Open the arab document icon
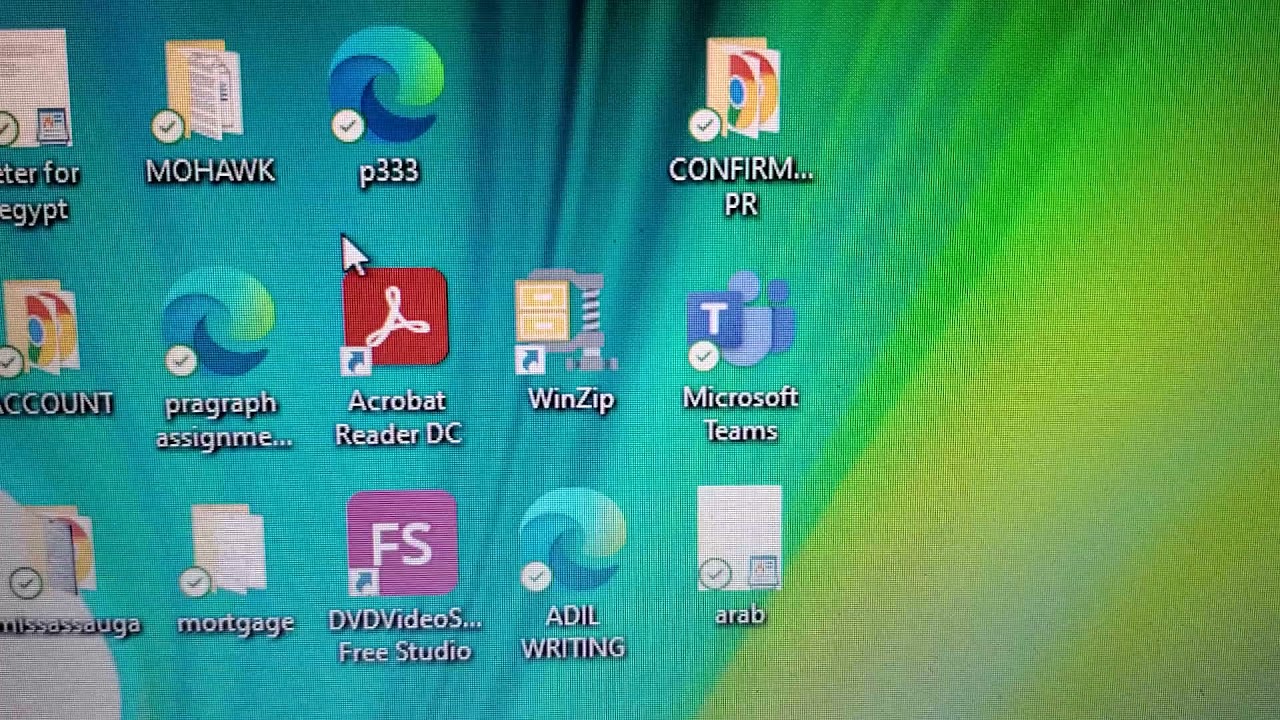 pos(740,538)
